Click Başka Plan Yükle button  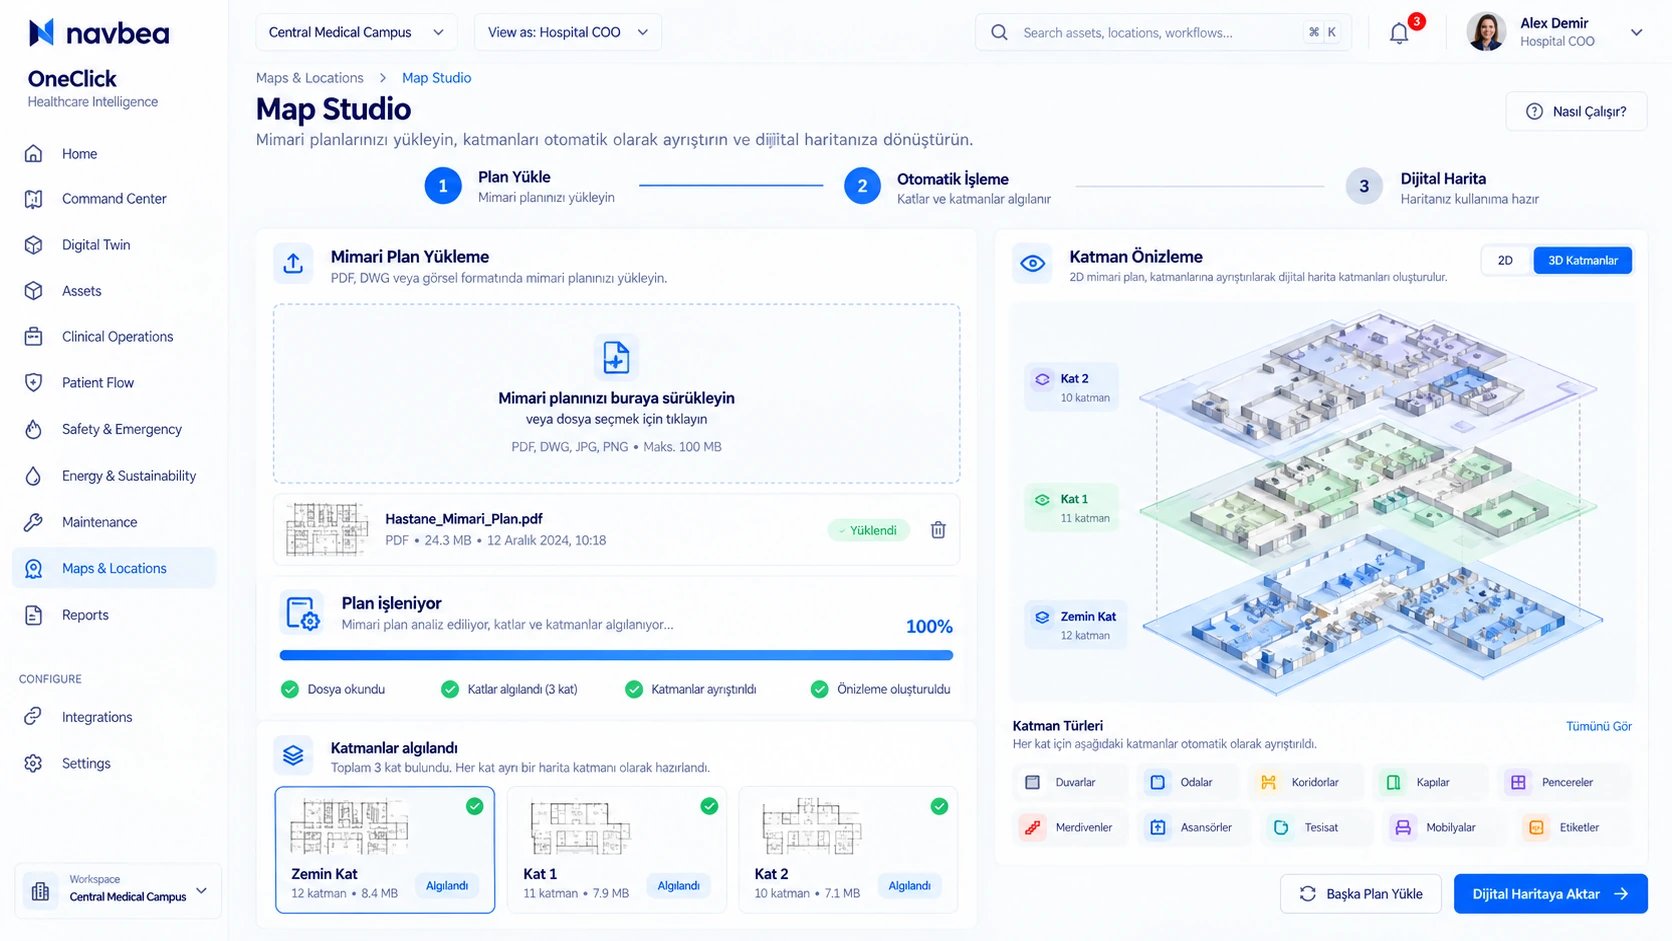pos(1360,894)
